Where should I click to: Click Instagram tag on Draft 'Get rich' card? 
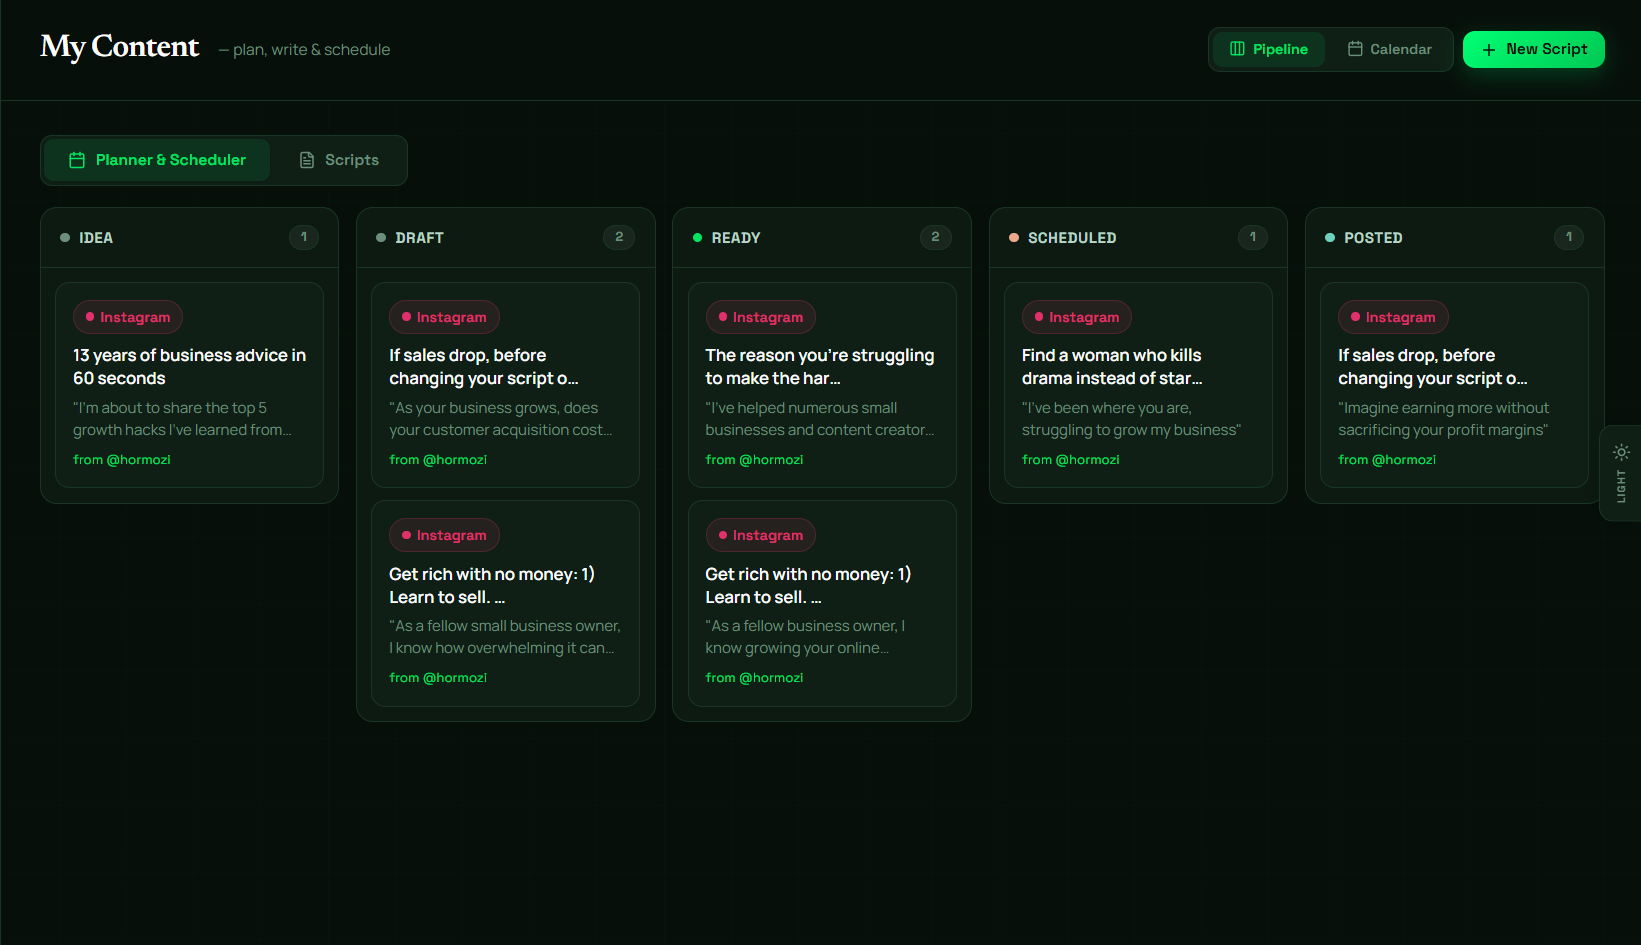(x=444, y=535)
